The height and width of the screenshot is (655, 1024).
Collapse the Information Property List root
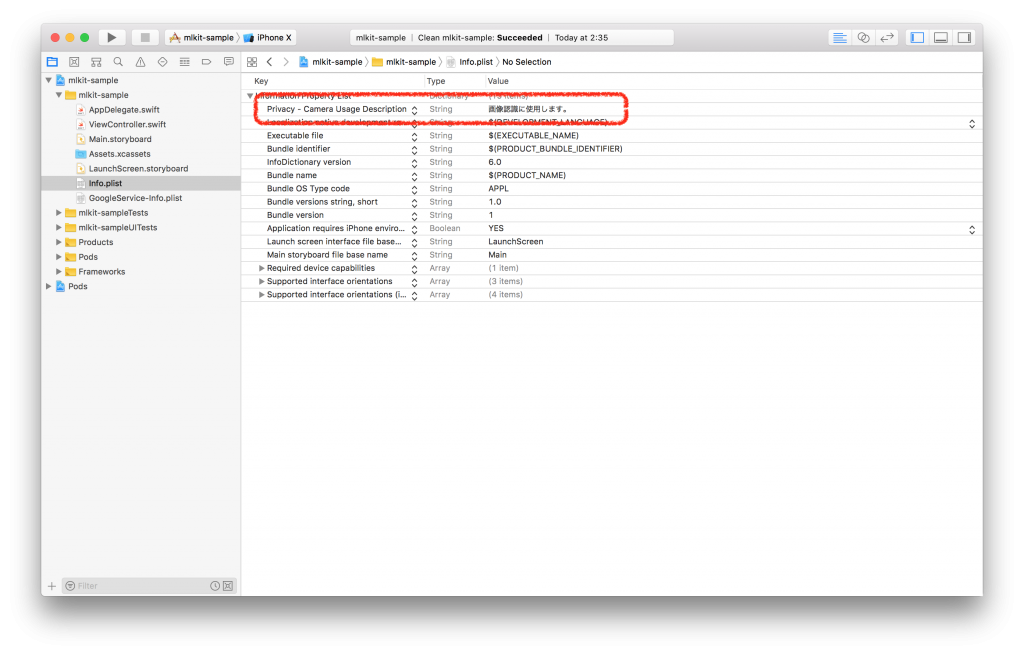click(249, 96)
